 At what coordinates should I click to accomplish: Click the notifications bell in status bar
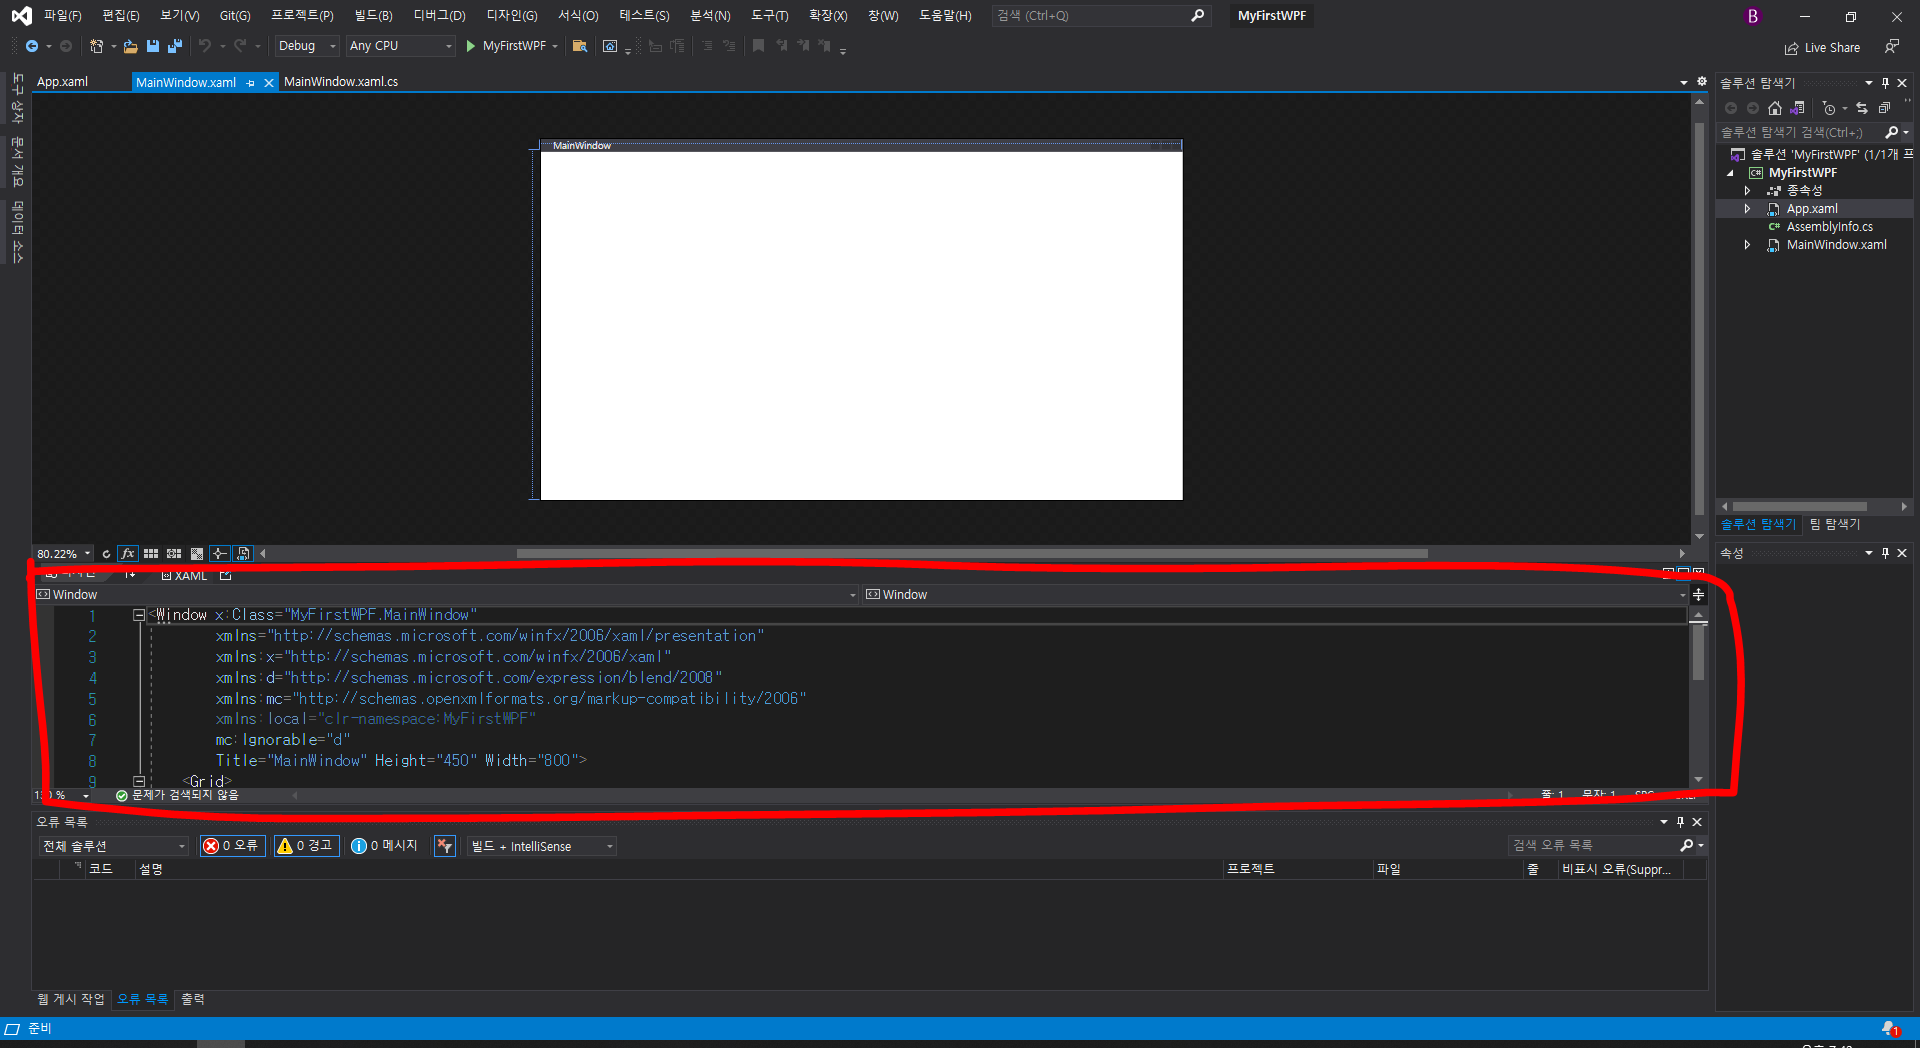(x=1889, y=1029)
